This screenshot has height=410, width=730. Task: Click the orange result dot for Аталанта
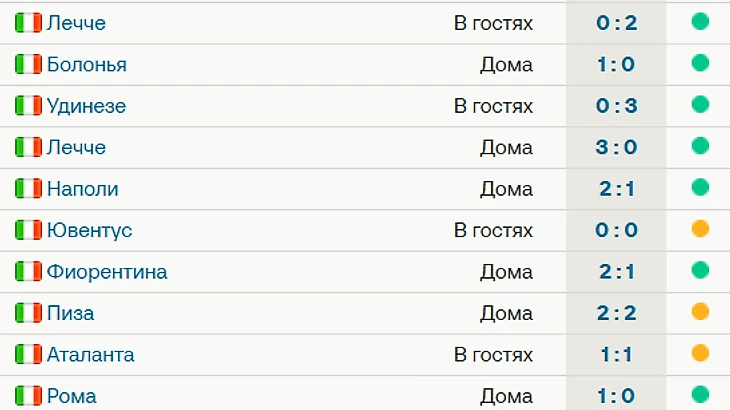coord(700,353)
